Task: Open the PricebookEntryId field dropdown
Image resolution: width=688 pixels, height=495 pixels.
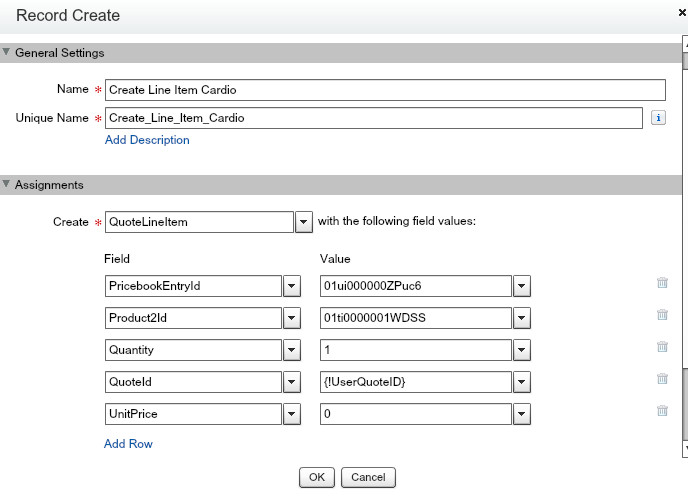Action: pos(292,287)
